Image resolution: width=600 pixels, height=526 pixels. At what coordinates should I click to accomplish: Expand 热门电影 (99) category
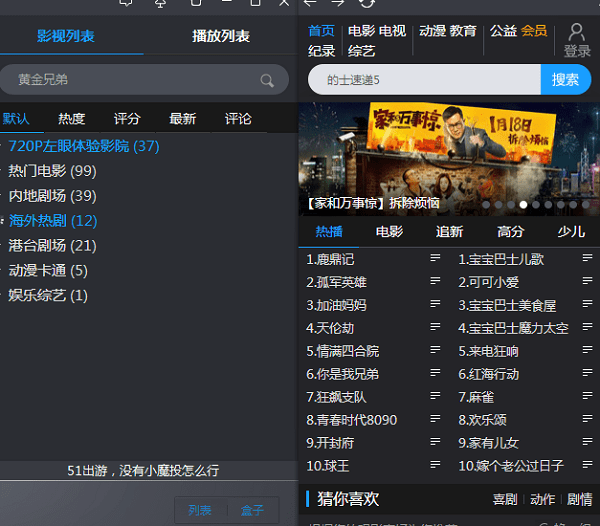pos(52,171)
